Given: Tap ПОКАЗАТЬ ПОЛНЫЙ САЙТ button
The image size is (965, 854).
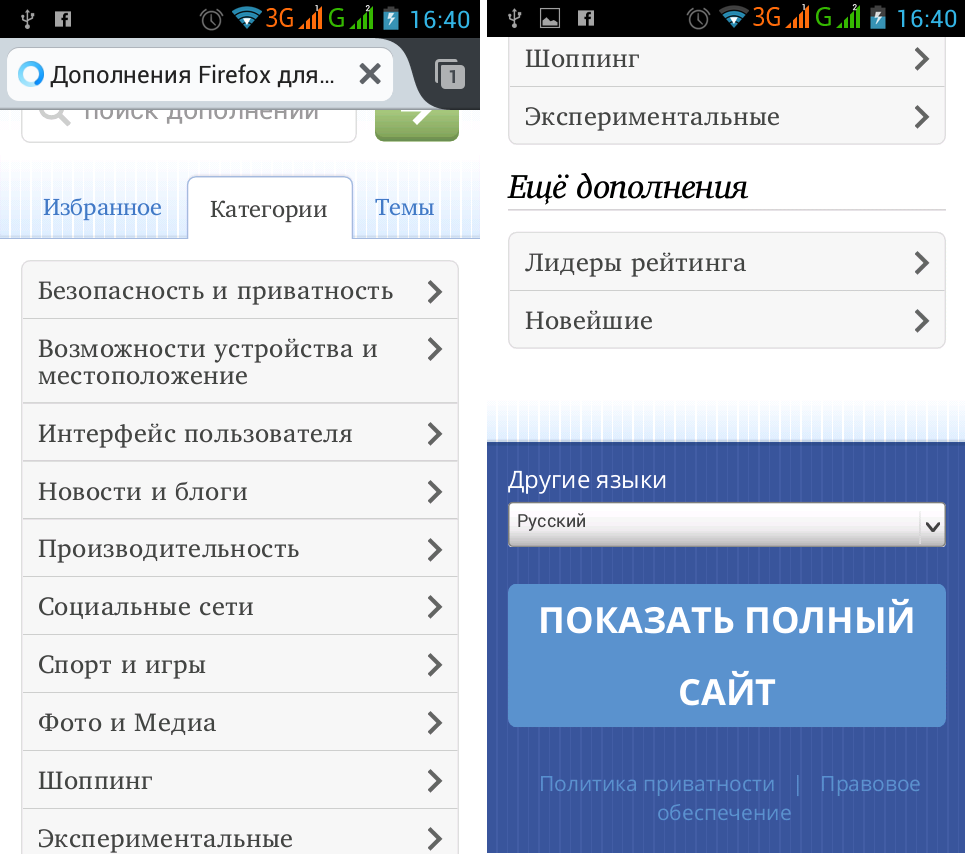Looking at the screenshot, I should pyautogui.click(x=727, y=655).
